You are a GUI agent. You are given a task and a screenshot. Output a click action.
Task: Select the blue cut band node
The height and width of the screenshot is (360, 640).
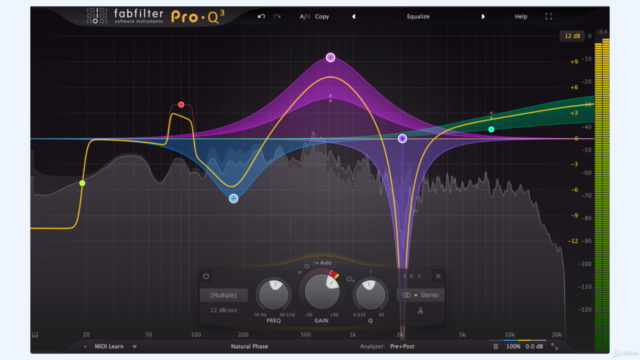[233, 198]
